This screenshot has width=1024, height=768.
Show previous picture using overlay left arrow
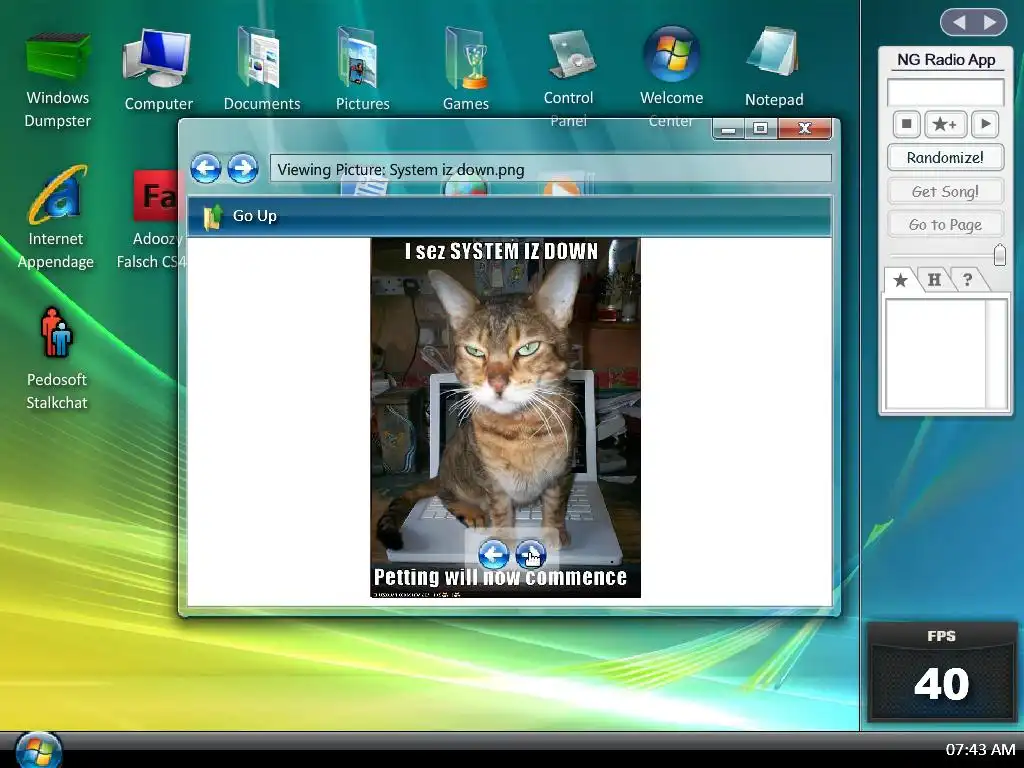click(493, 554)
